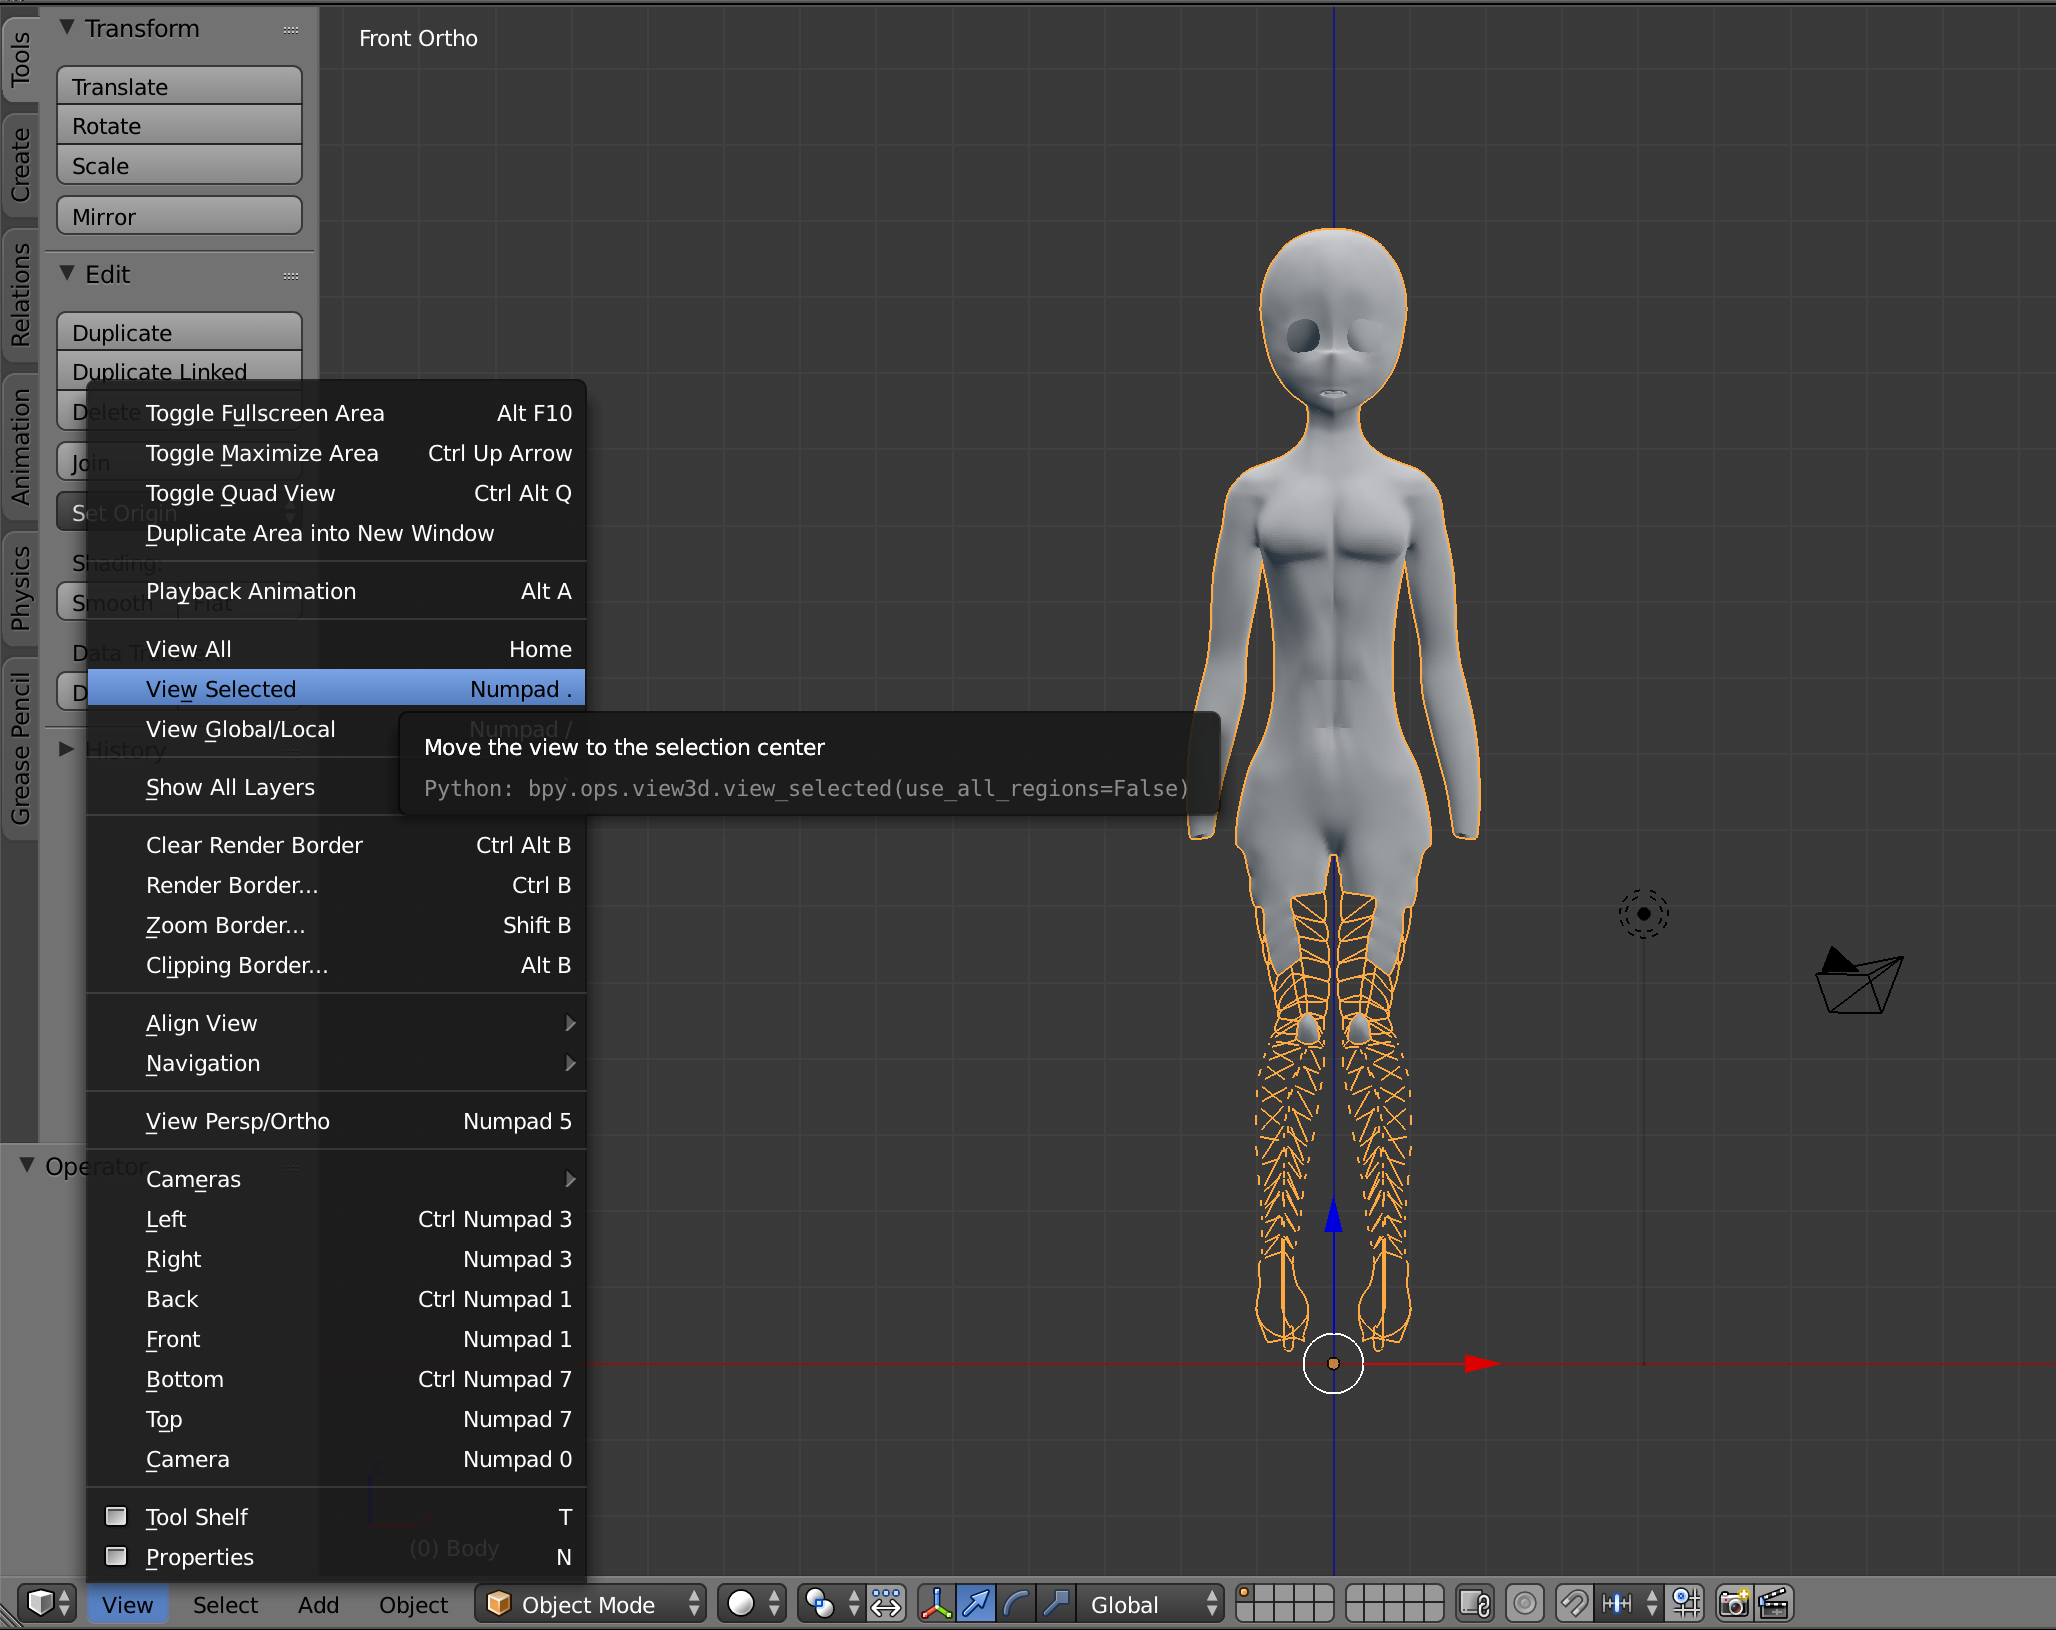
Task: Click the Translate button
Action: tap(180, 86)
